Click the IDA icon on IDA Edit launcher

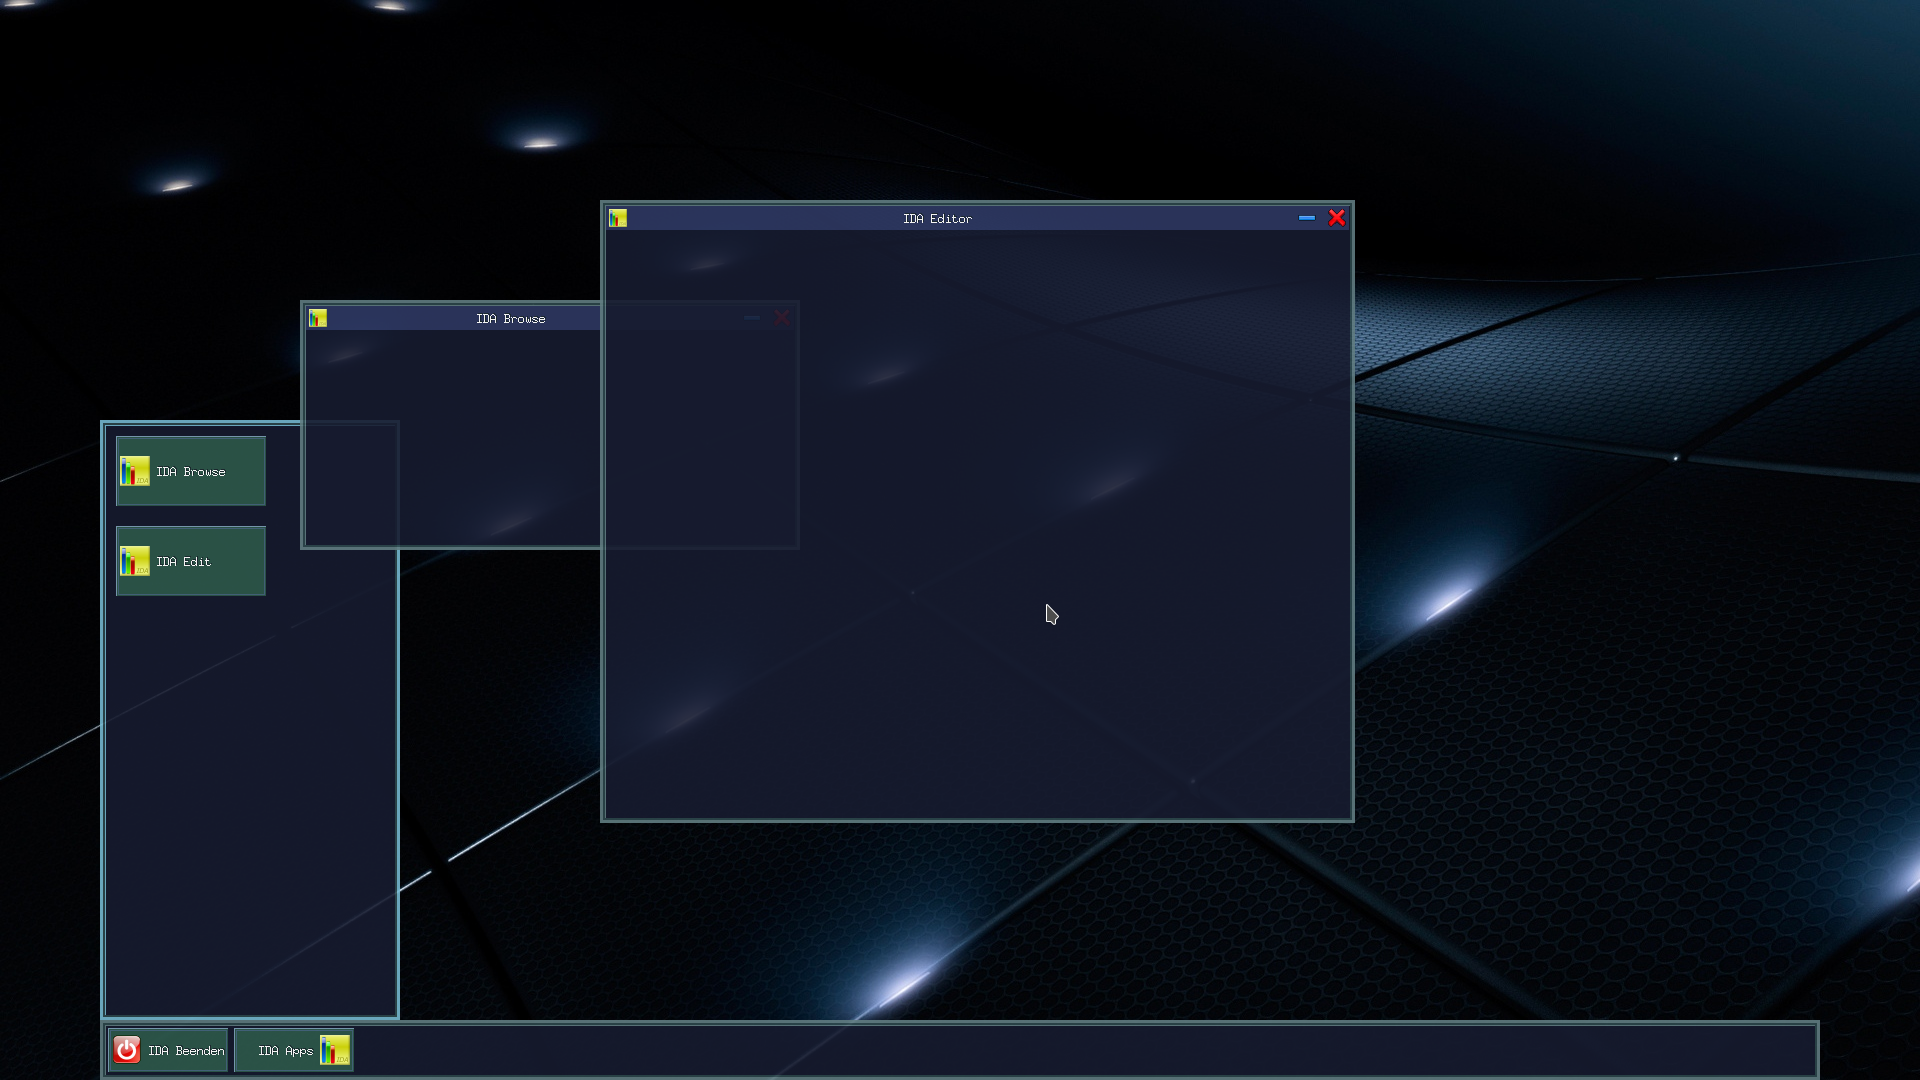coord(133,561)
